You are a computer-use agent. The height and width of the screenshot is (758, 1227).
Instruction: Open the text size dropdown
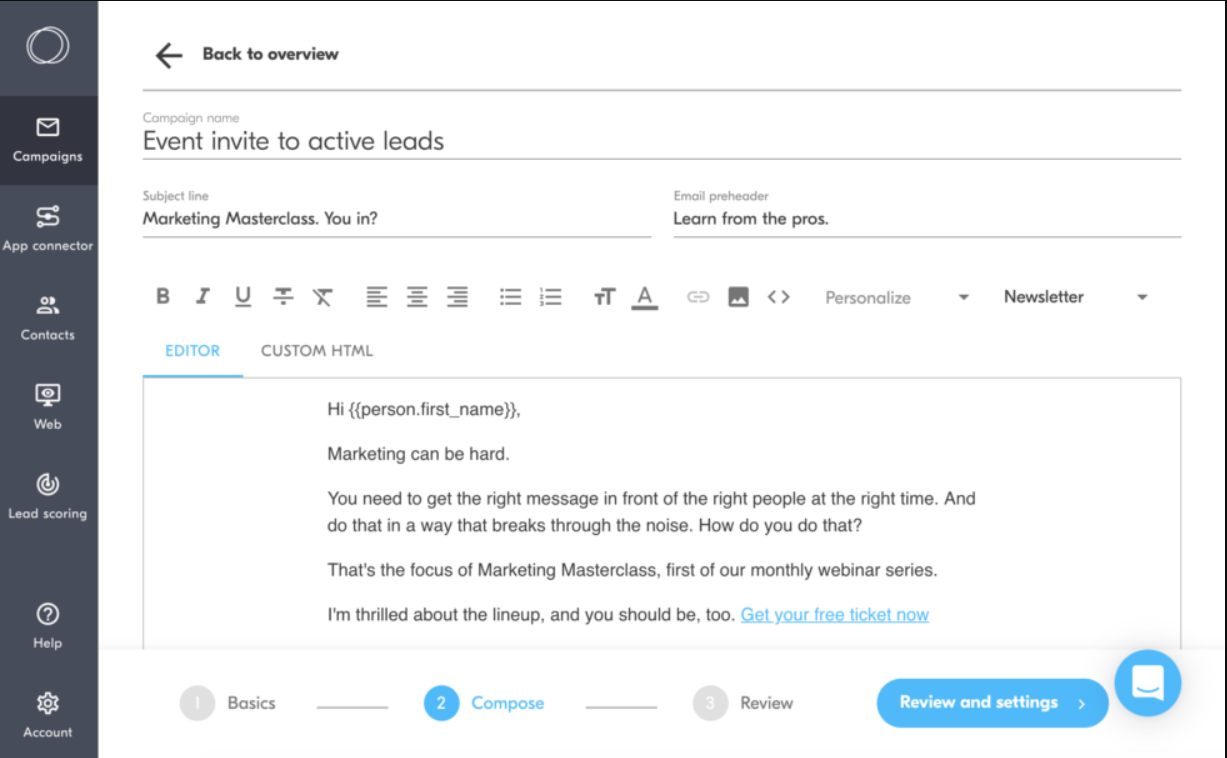click(x=605, y=296)
